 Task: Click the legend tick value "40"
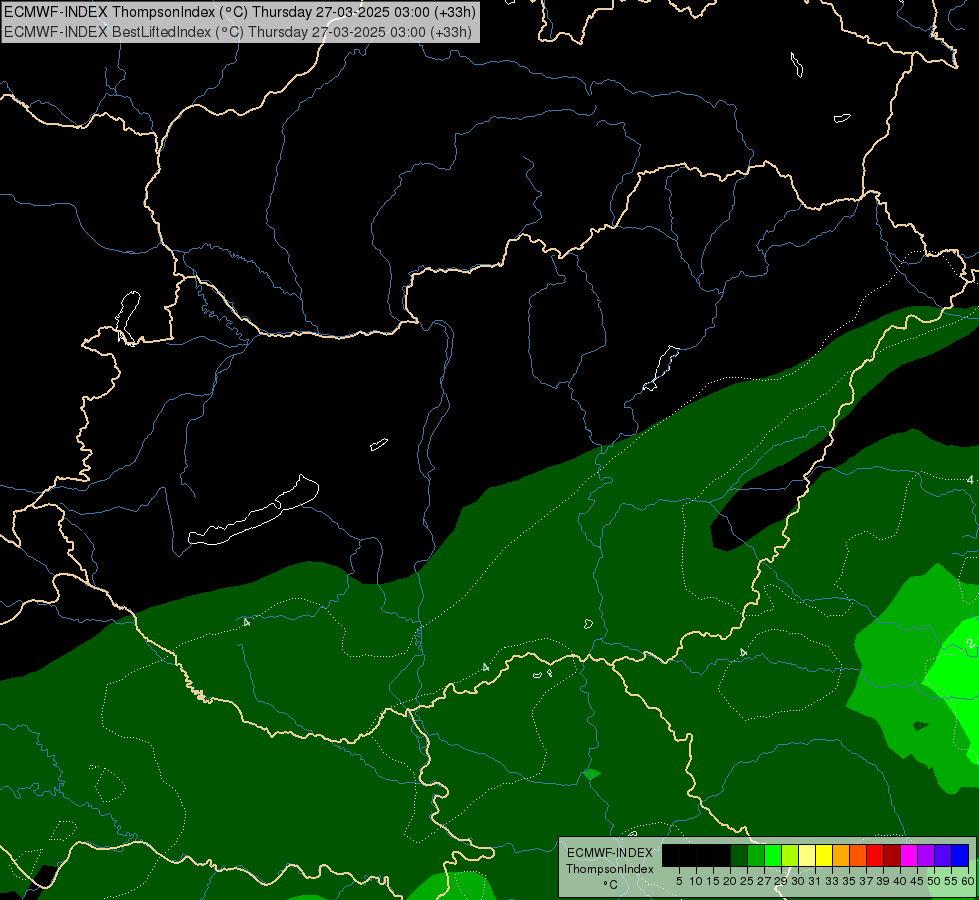coord(900,881)
